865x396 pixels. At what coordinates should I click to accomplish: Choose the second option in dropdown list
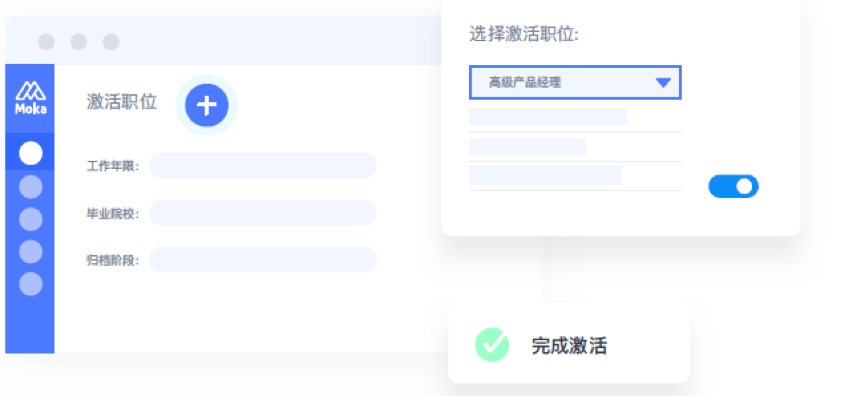[x=527, y=147]
